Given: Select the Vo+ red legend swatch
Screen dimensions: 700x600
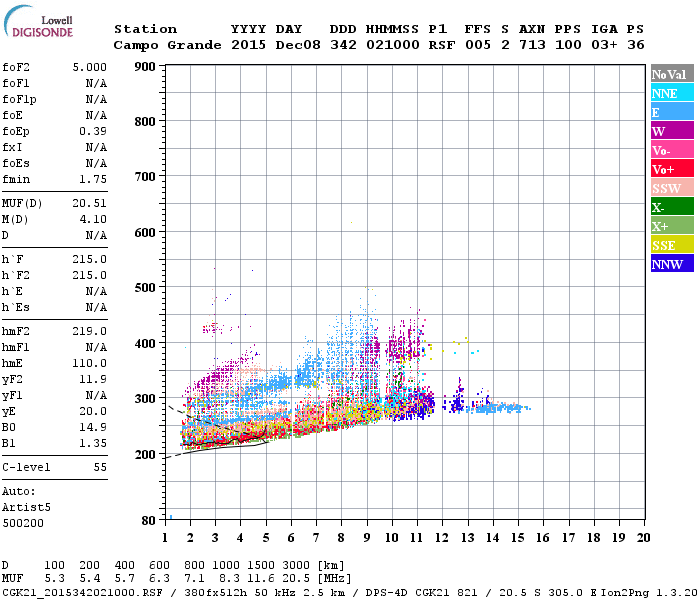Looking at the screenshot, I should coord(672,169).
